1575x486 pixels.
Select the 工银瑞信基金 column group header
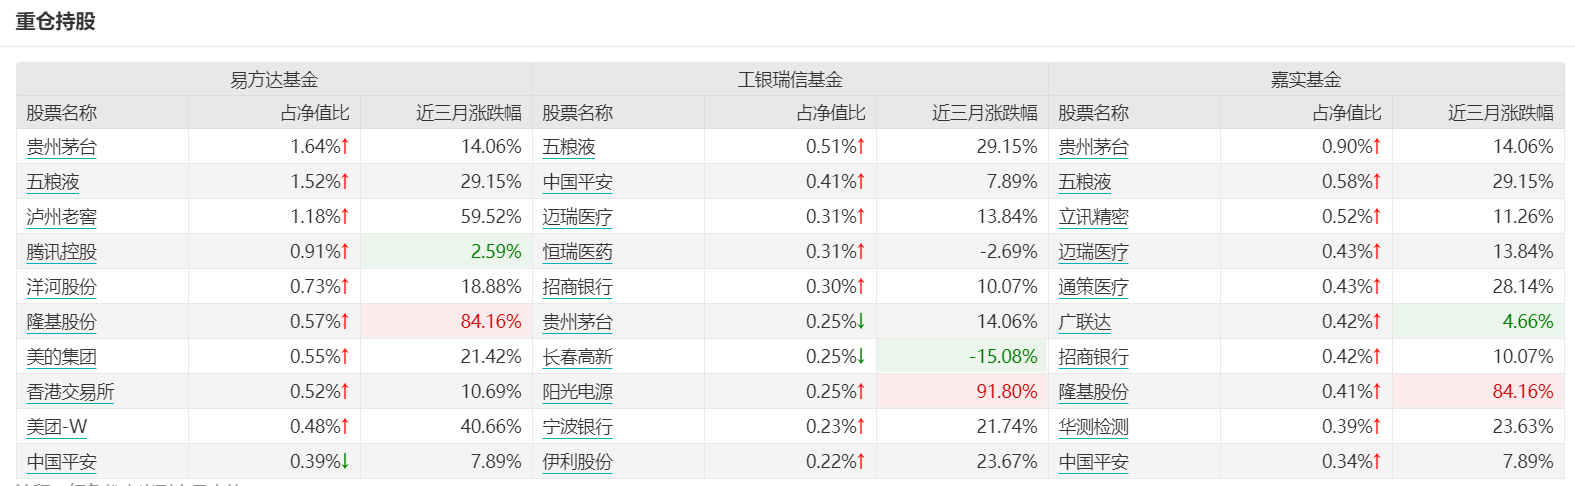pos(790,79)
